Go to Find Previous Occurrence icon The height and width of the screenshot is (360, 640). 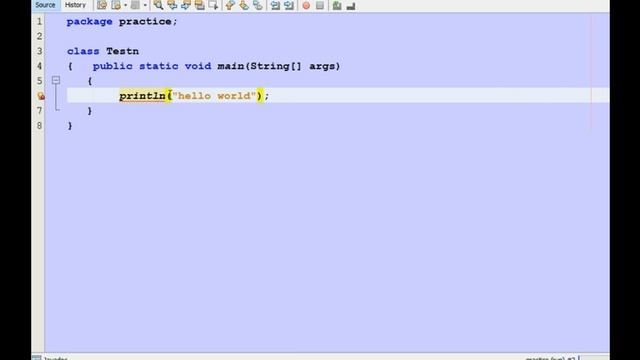(x=172, y=5)
